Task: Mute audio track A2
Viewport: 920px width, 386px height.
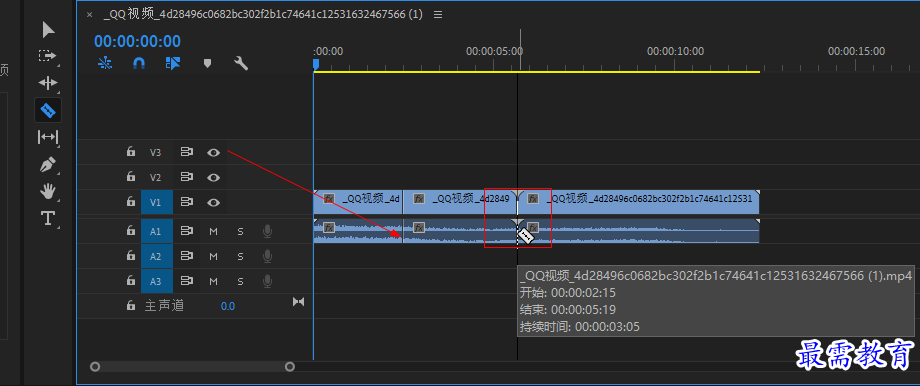Action: (x=214, y=256)
